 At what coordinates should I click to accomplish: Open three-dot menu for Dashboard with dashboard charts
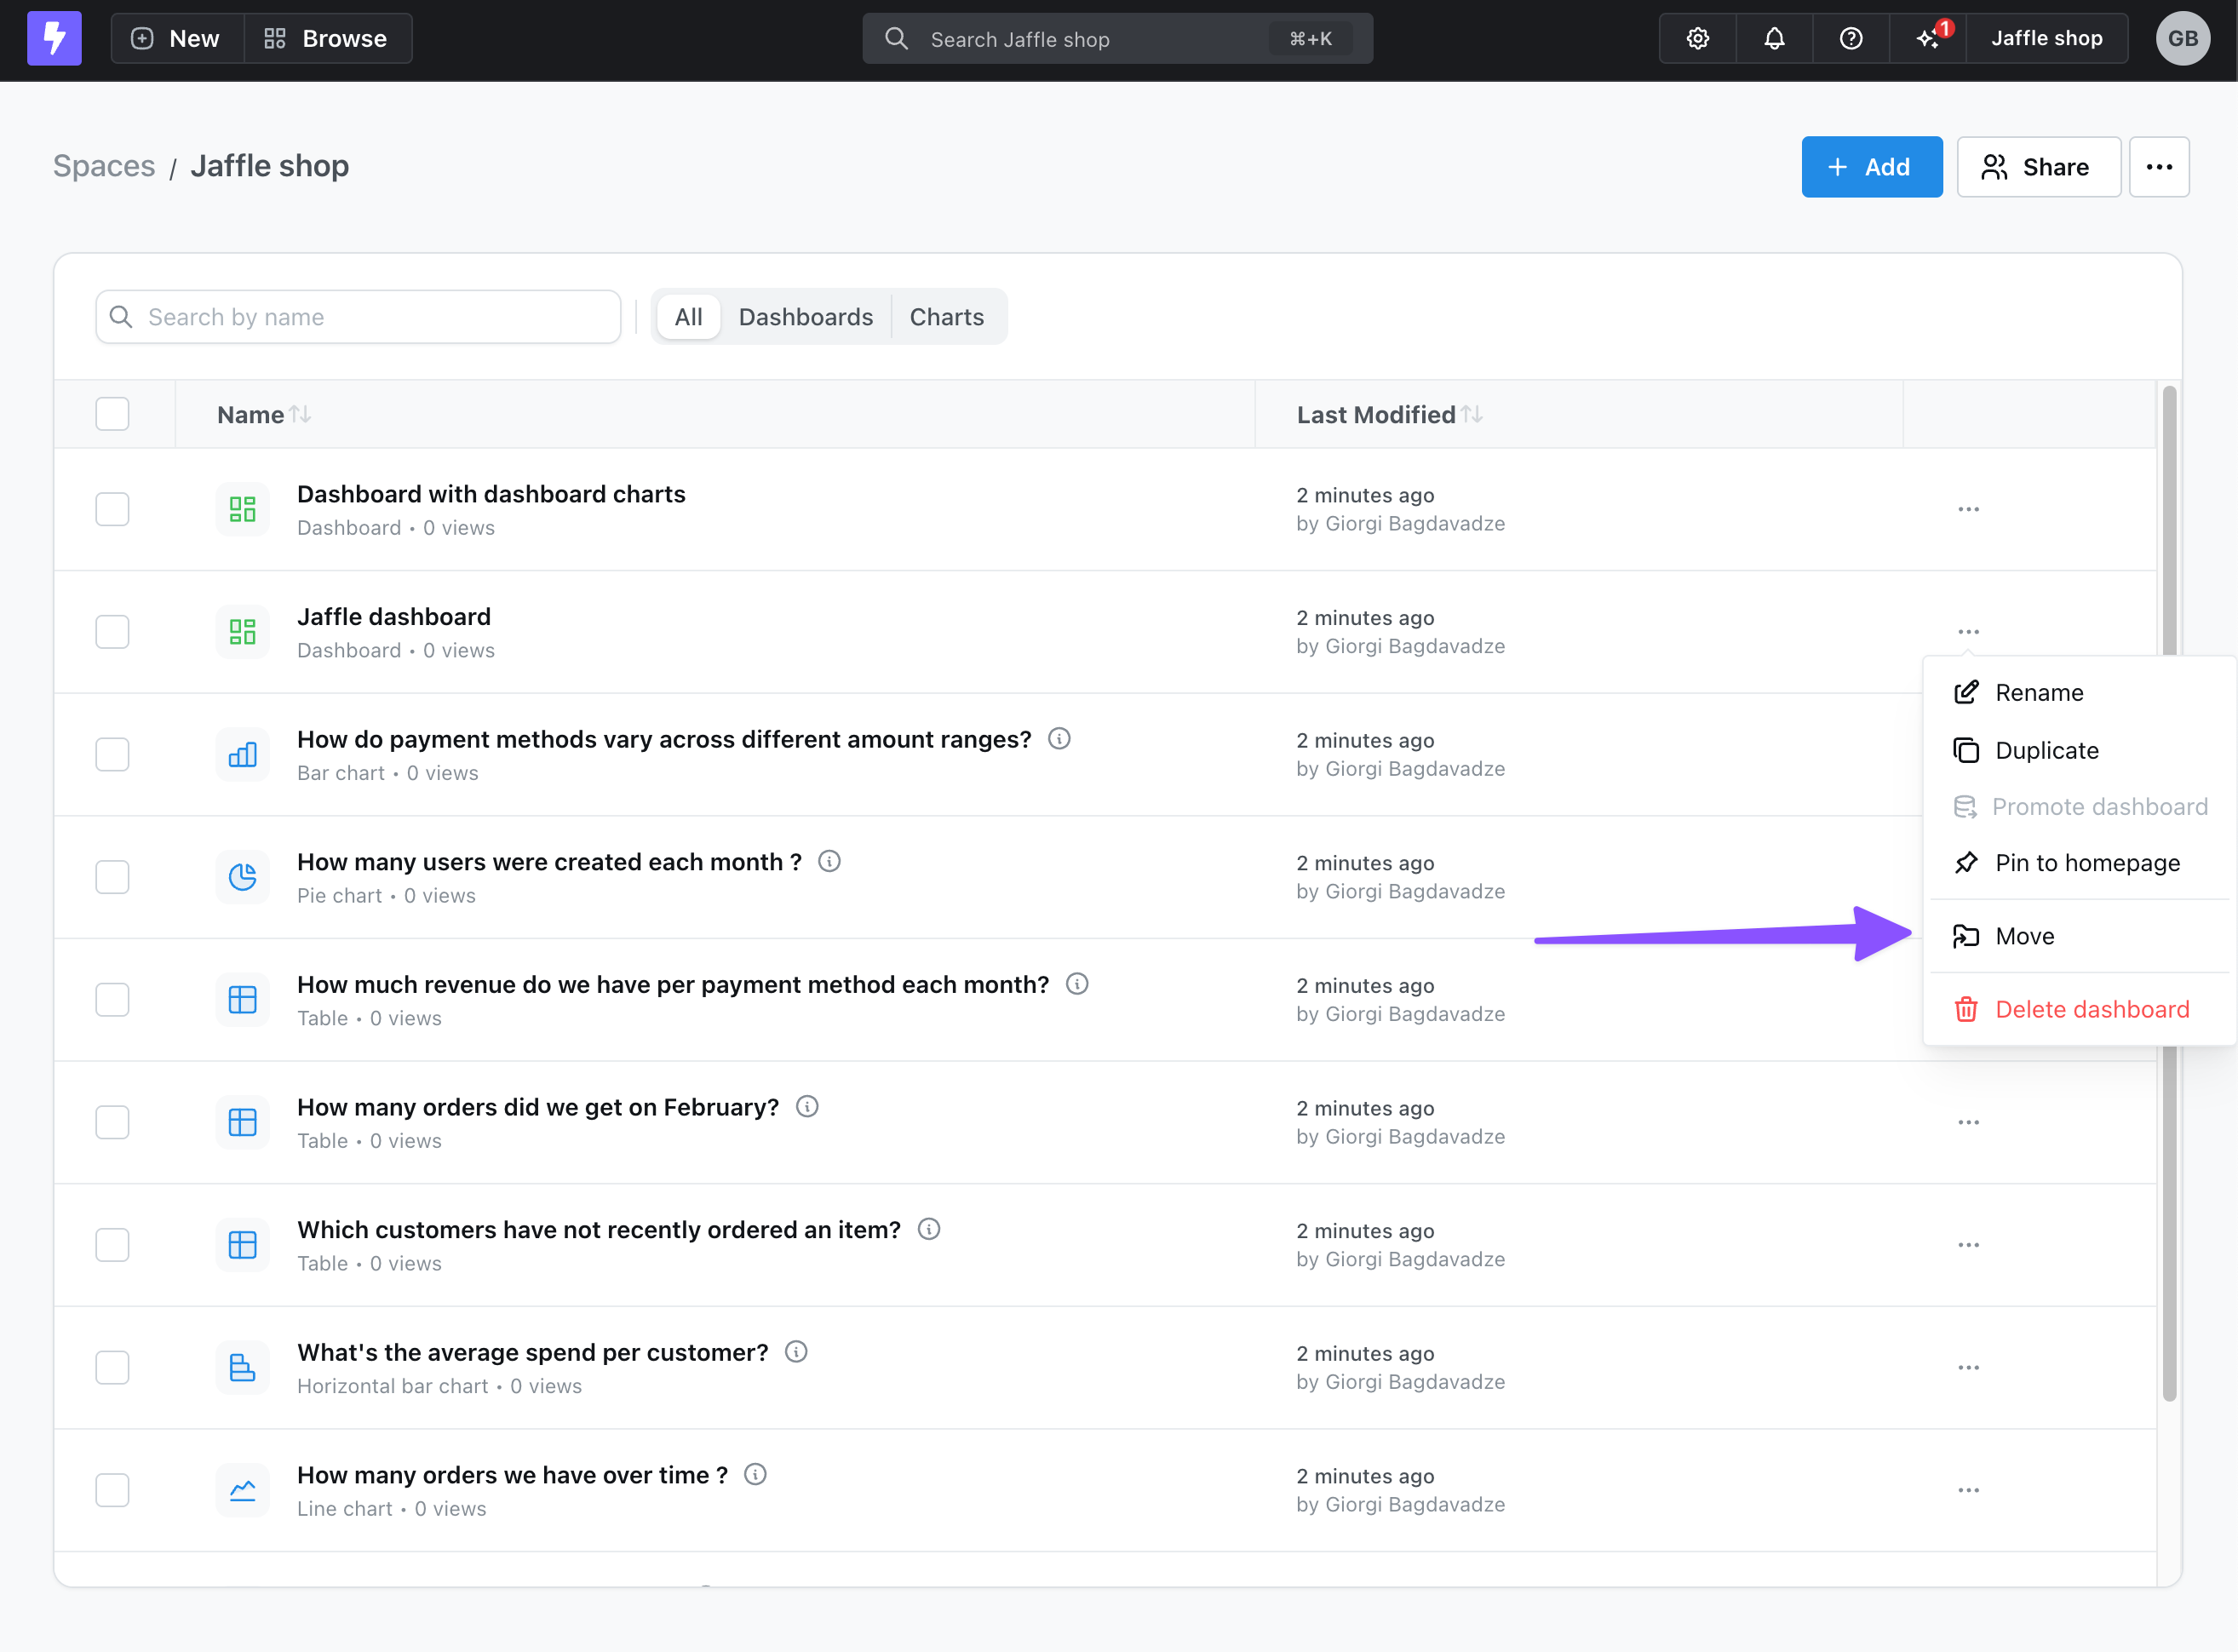coord(1968,509)
